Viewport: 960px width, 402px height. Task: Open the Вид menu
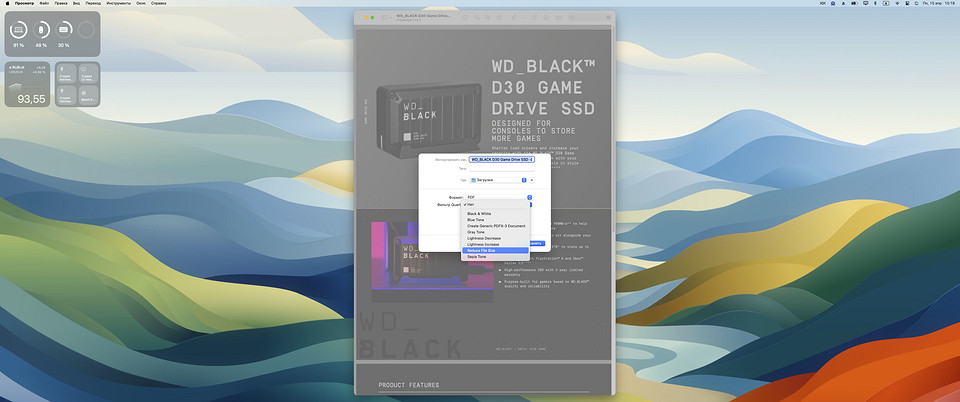76,3
